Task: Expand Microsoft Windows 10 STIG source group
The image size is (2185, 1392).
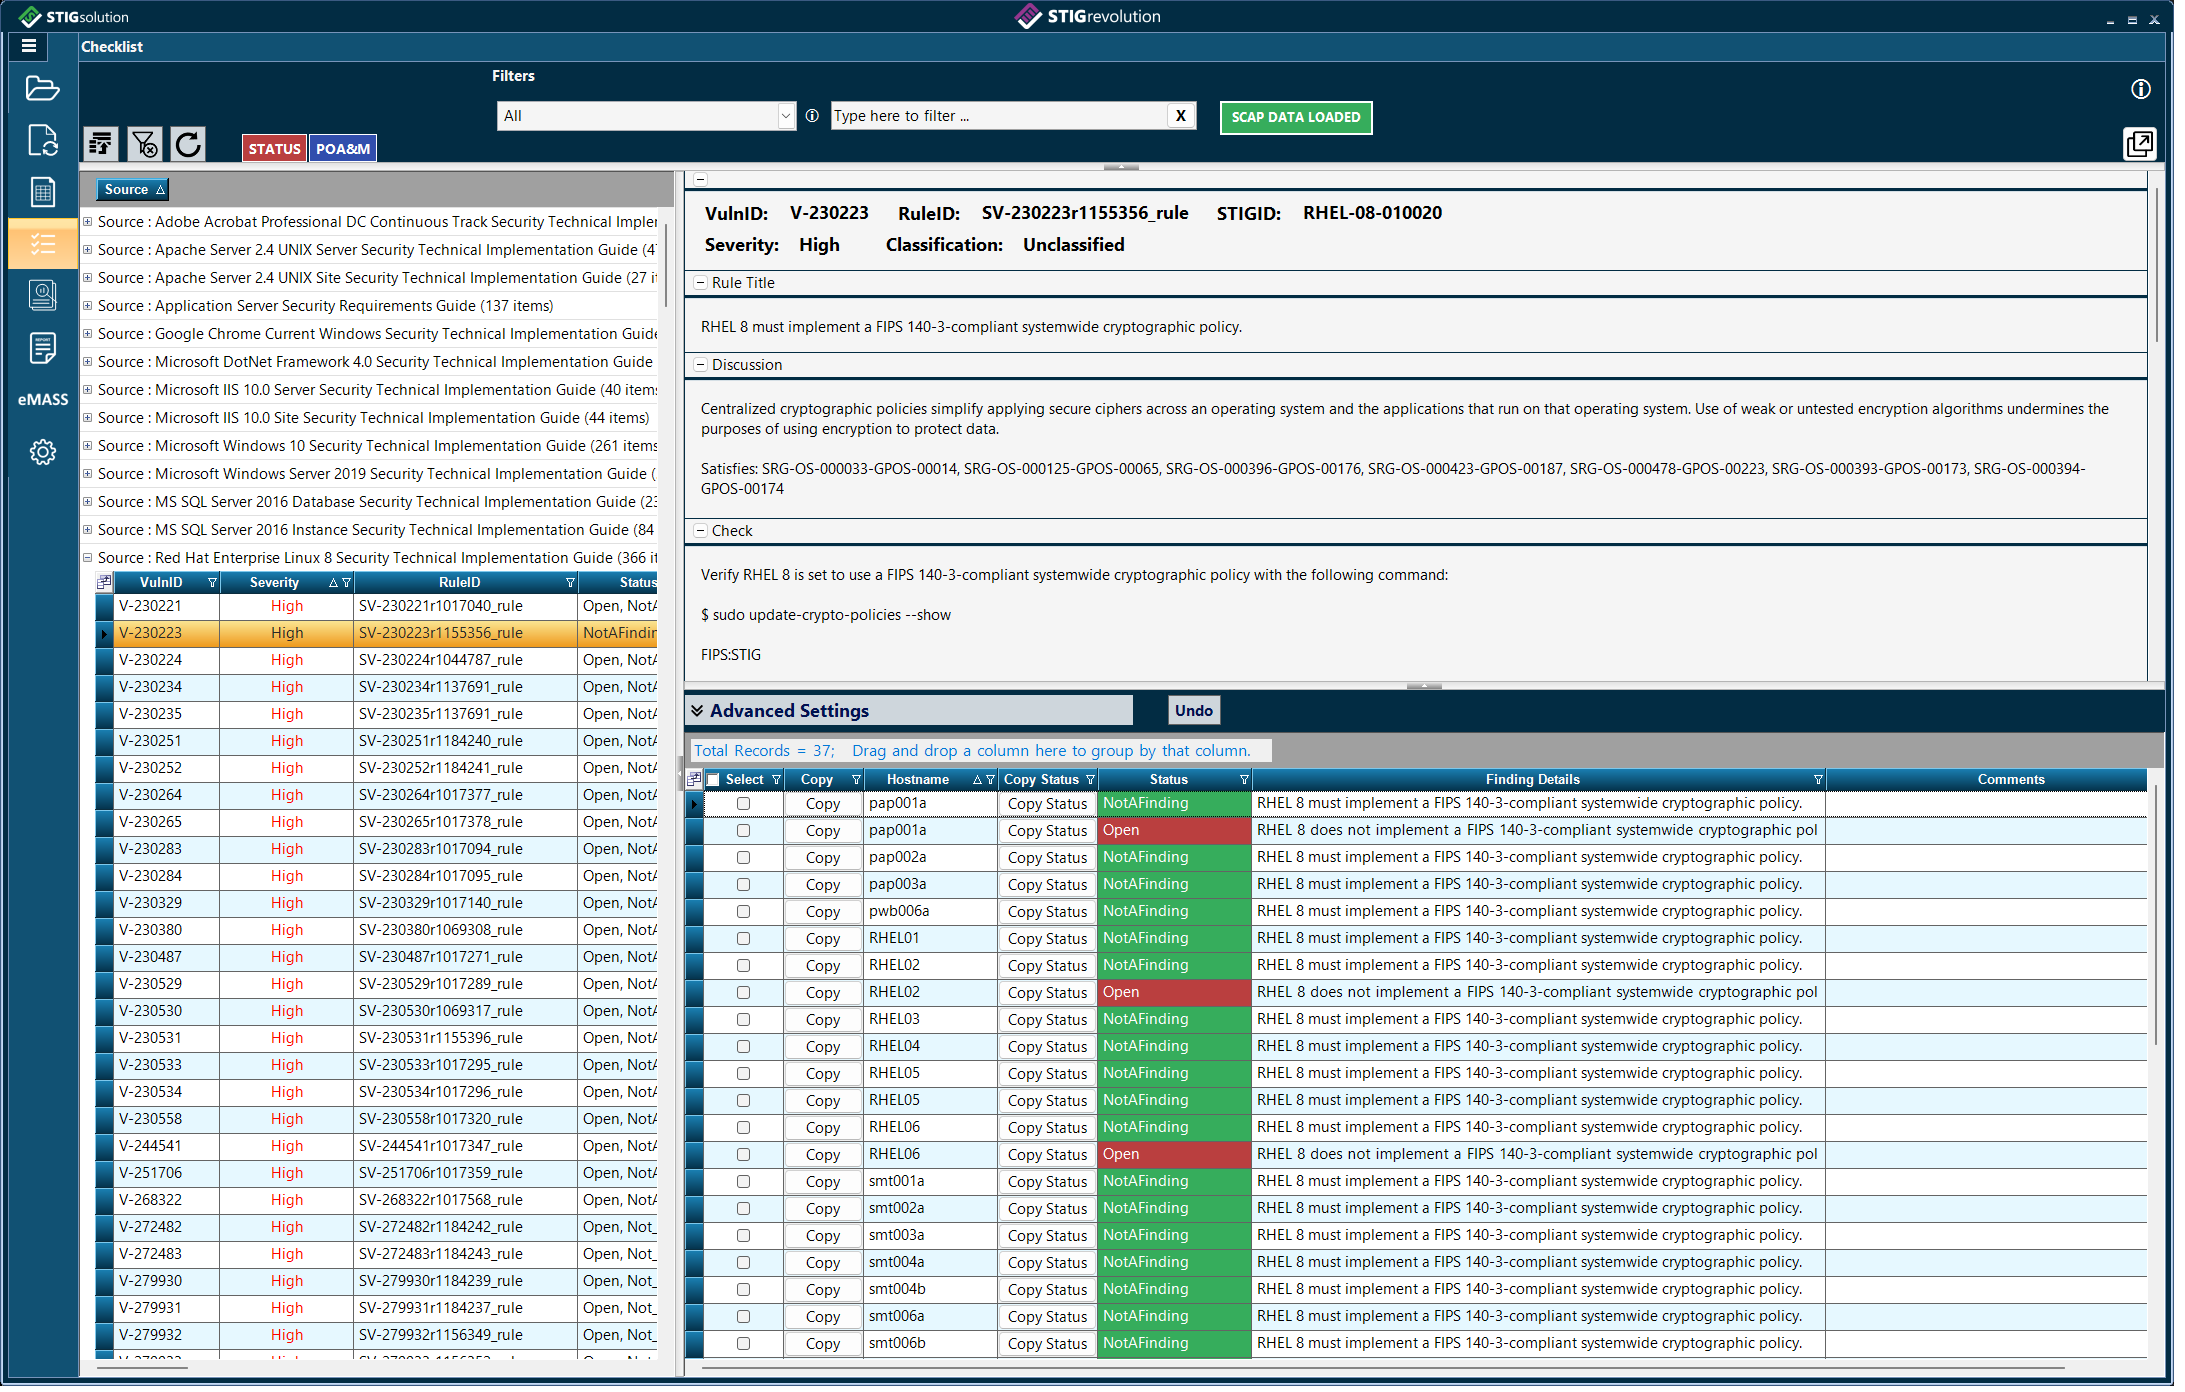Action: click(88, 446)
